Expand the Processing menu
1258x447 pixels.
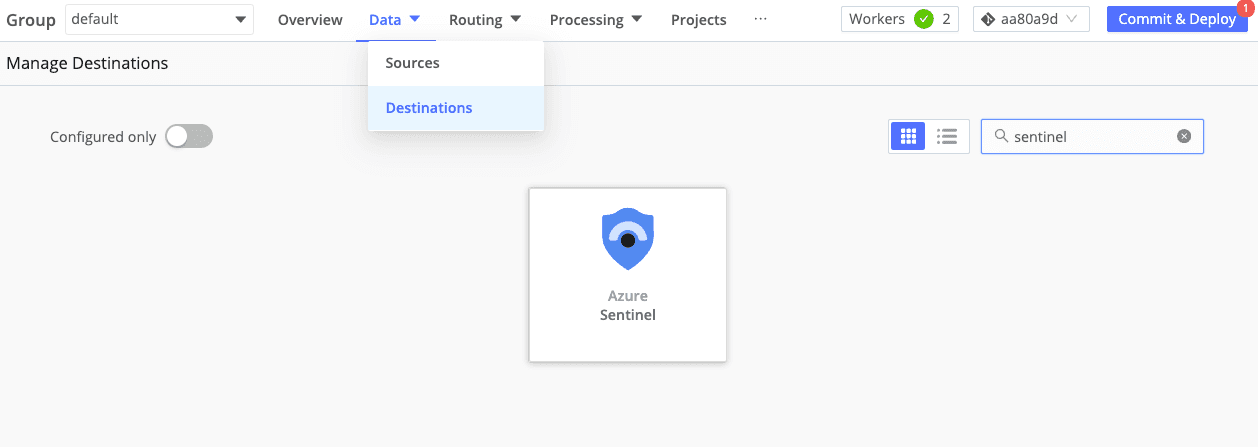596,20
